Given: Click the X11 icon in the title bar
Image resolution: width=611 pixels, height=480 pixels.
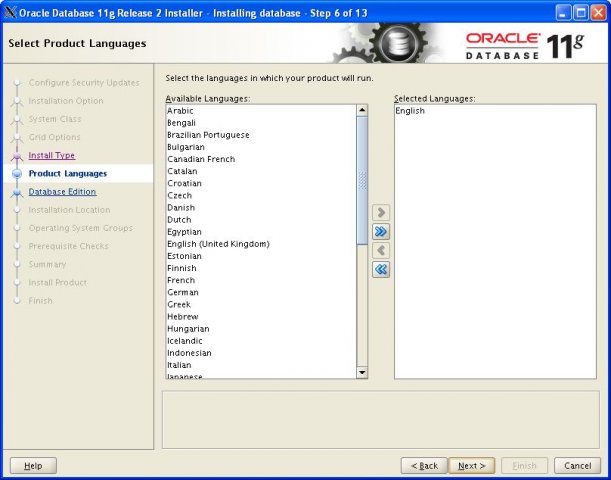Looking at the screenshot, I should pos(11,12).
